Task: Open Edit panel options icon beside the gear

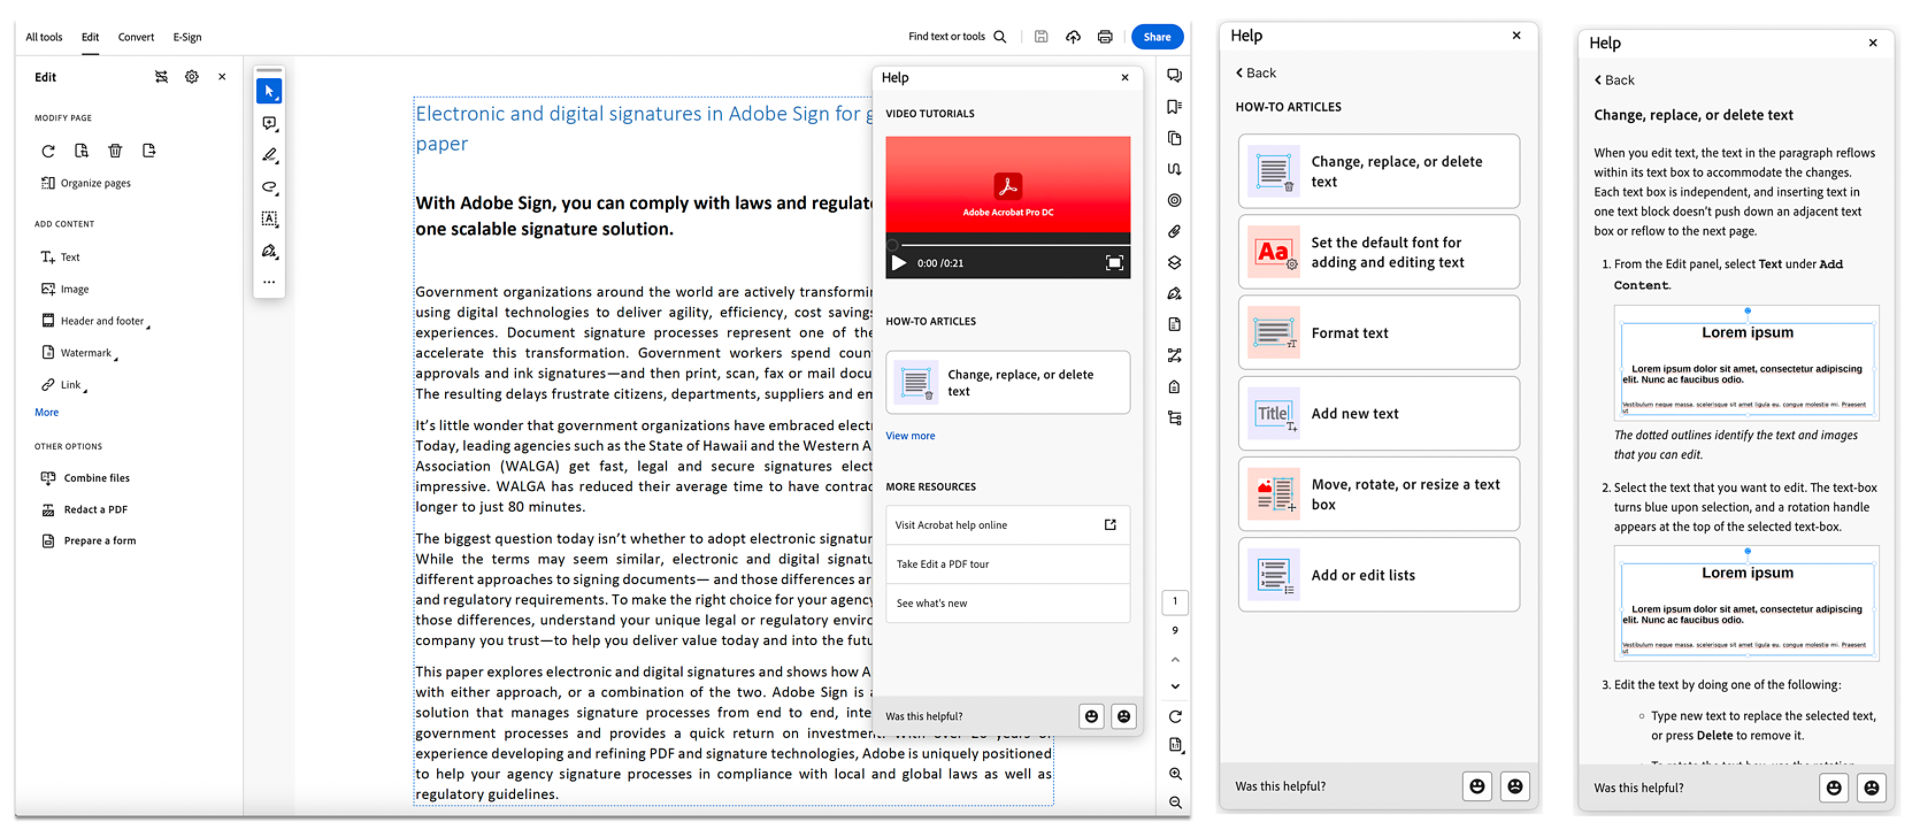Action: pyautogui.click(x=161, y=77)
